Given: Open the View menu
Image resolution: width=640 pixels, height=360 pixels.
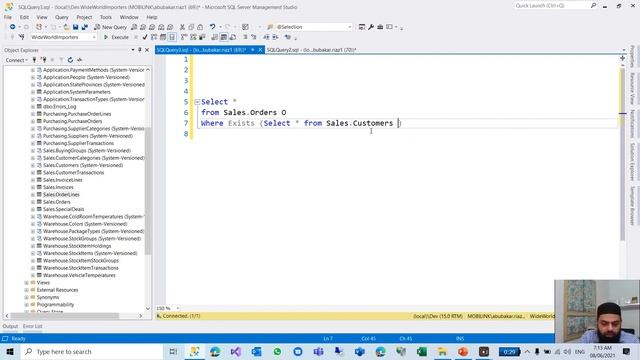Looking at the screenshot, I should coord(42,17).
